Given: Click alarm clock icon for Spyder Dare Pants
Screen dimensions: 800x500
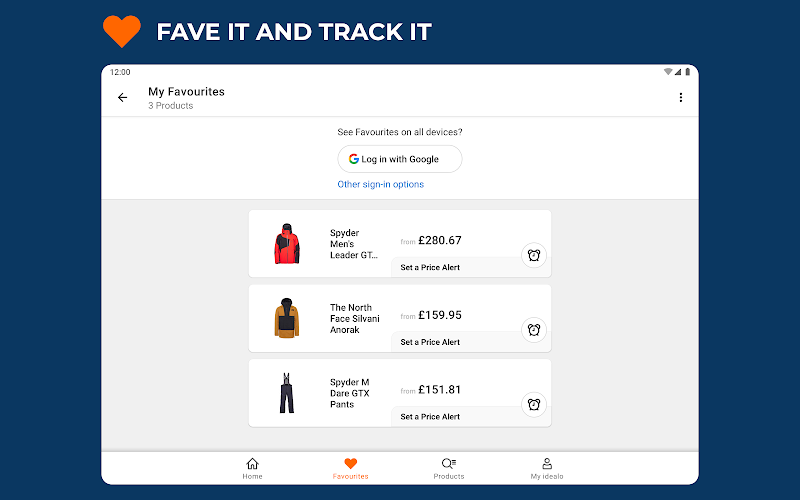Looking at the screenshot, I should click(534, 404).
